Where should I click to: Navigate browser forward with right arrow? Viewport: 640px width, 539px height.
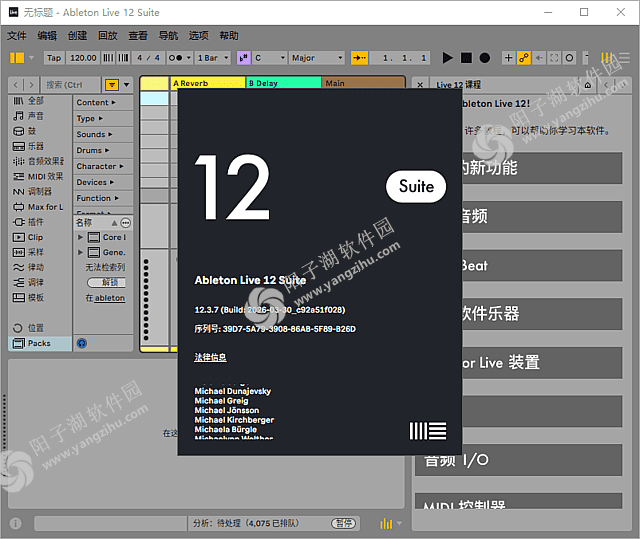click(x=31, y=85)
